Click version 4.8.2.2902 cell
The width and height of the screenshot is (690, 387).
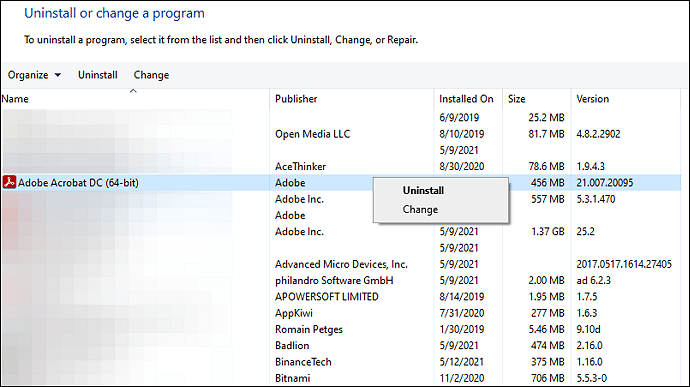click(x=598, y=134)
